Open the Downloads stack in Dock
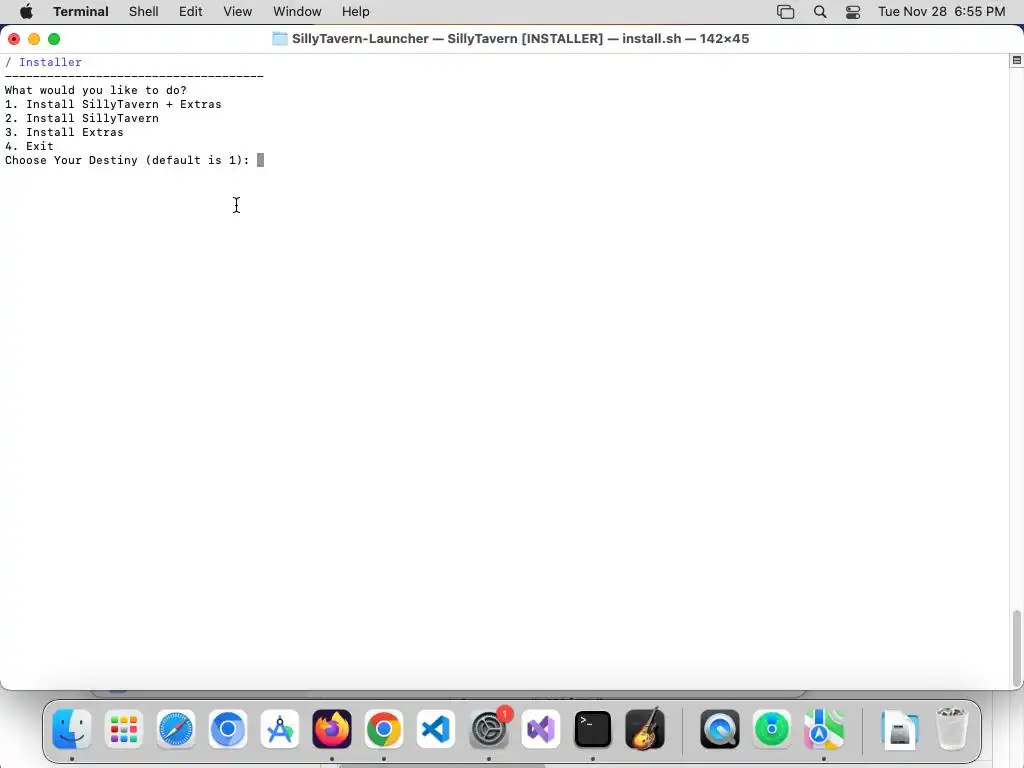Image resolution: width=1024 pixels, height=768 pixels. pyautogui.click(x=899, y=729)
